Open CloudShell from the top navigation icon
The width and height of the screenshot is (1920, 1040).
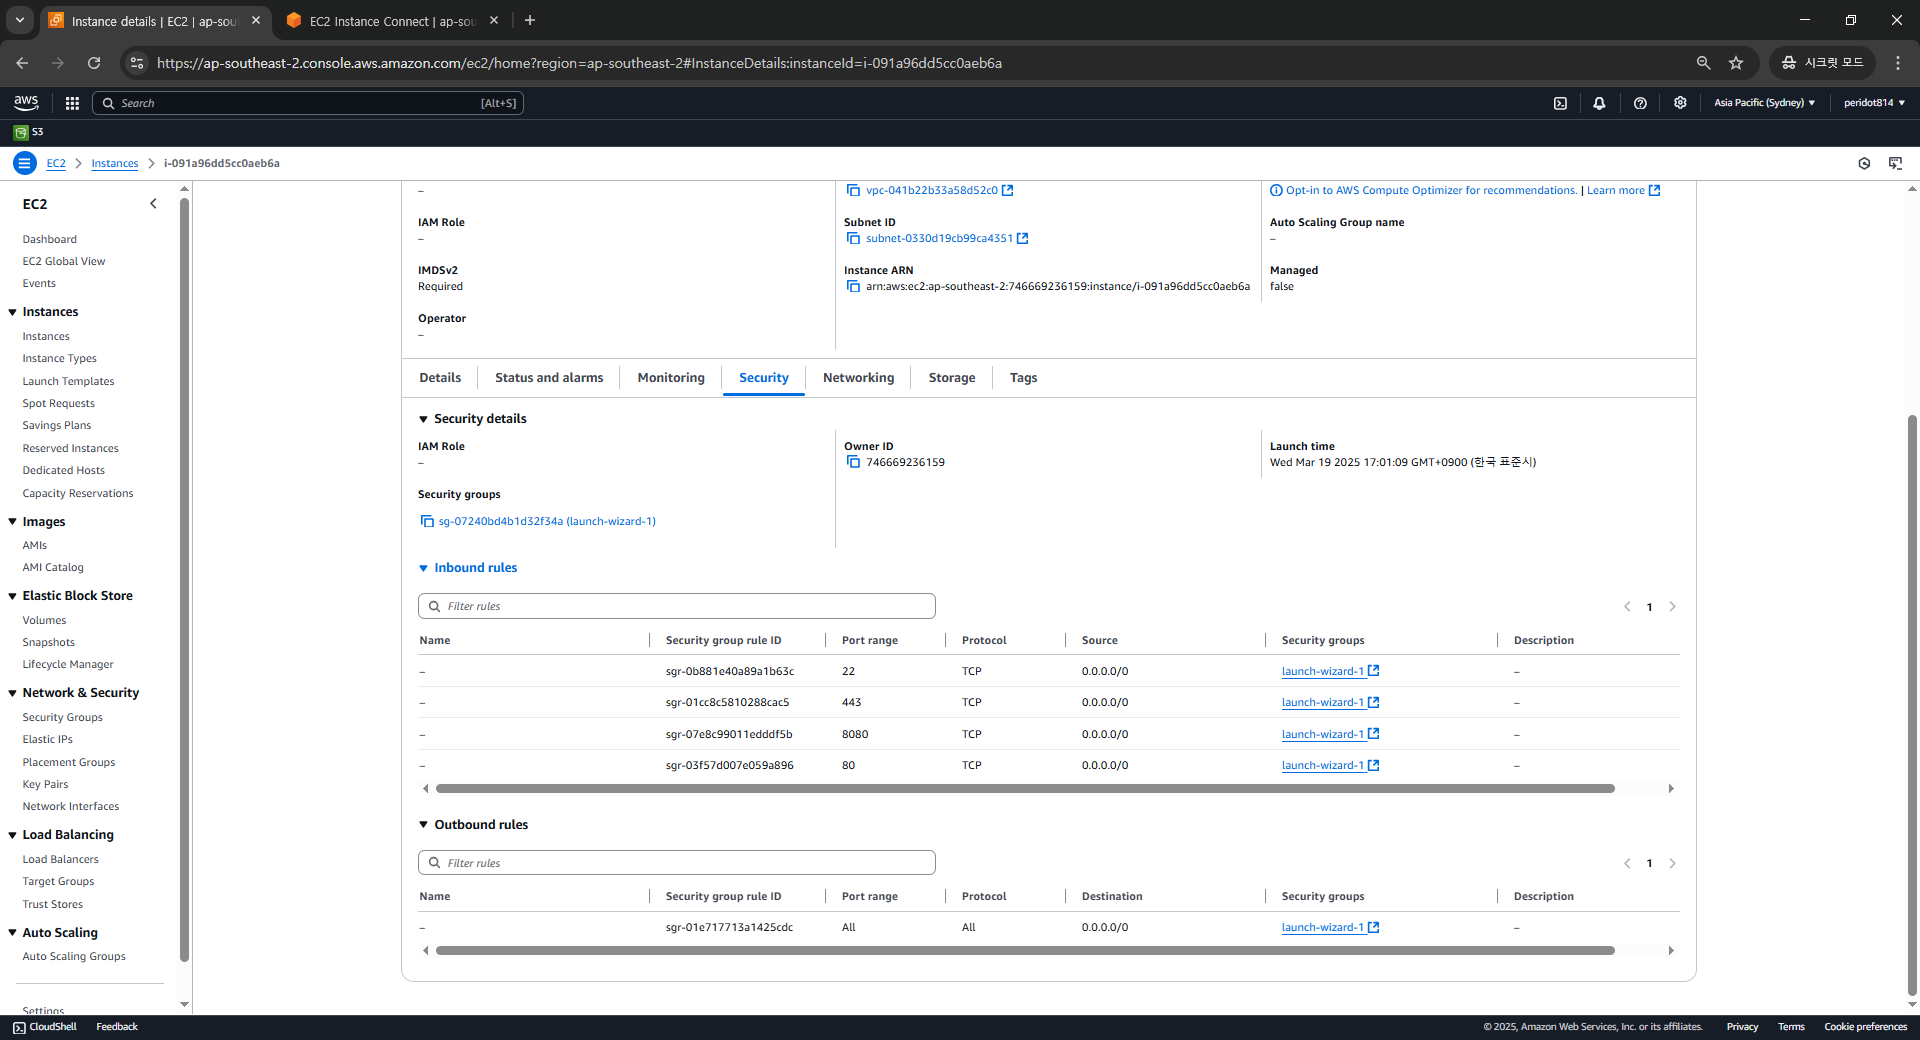coord(1560,103)
